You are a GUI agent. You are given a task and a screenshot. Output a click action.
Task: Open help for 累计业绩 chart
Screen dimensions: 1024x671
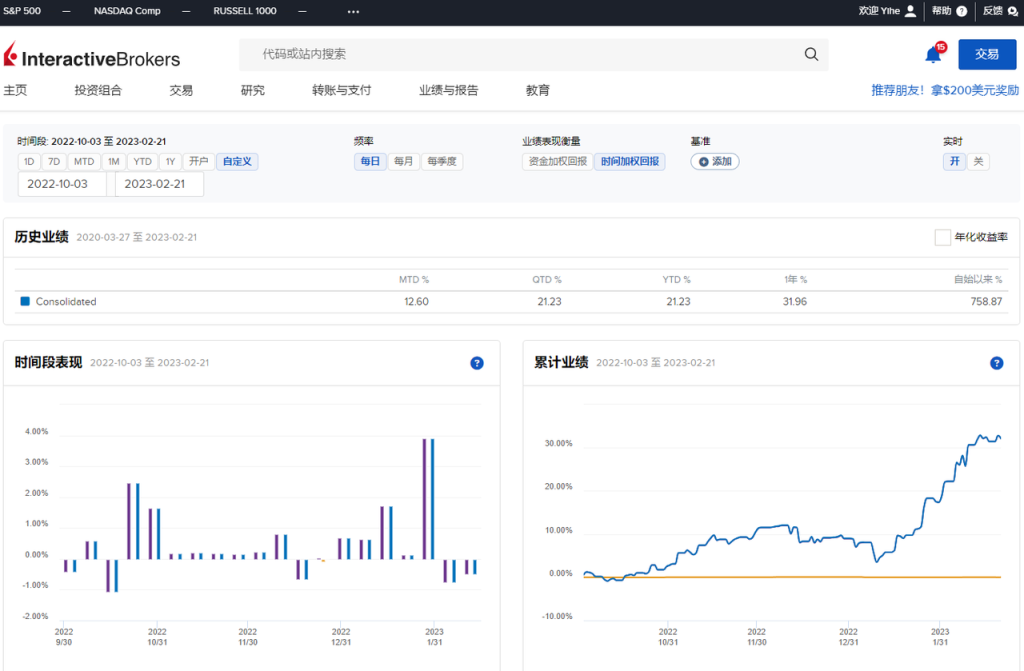click(x=996, y=363)
